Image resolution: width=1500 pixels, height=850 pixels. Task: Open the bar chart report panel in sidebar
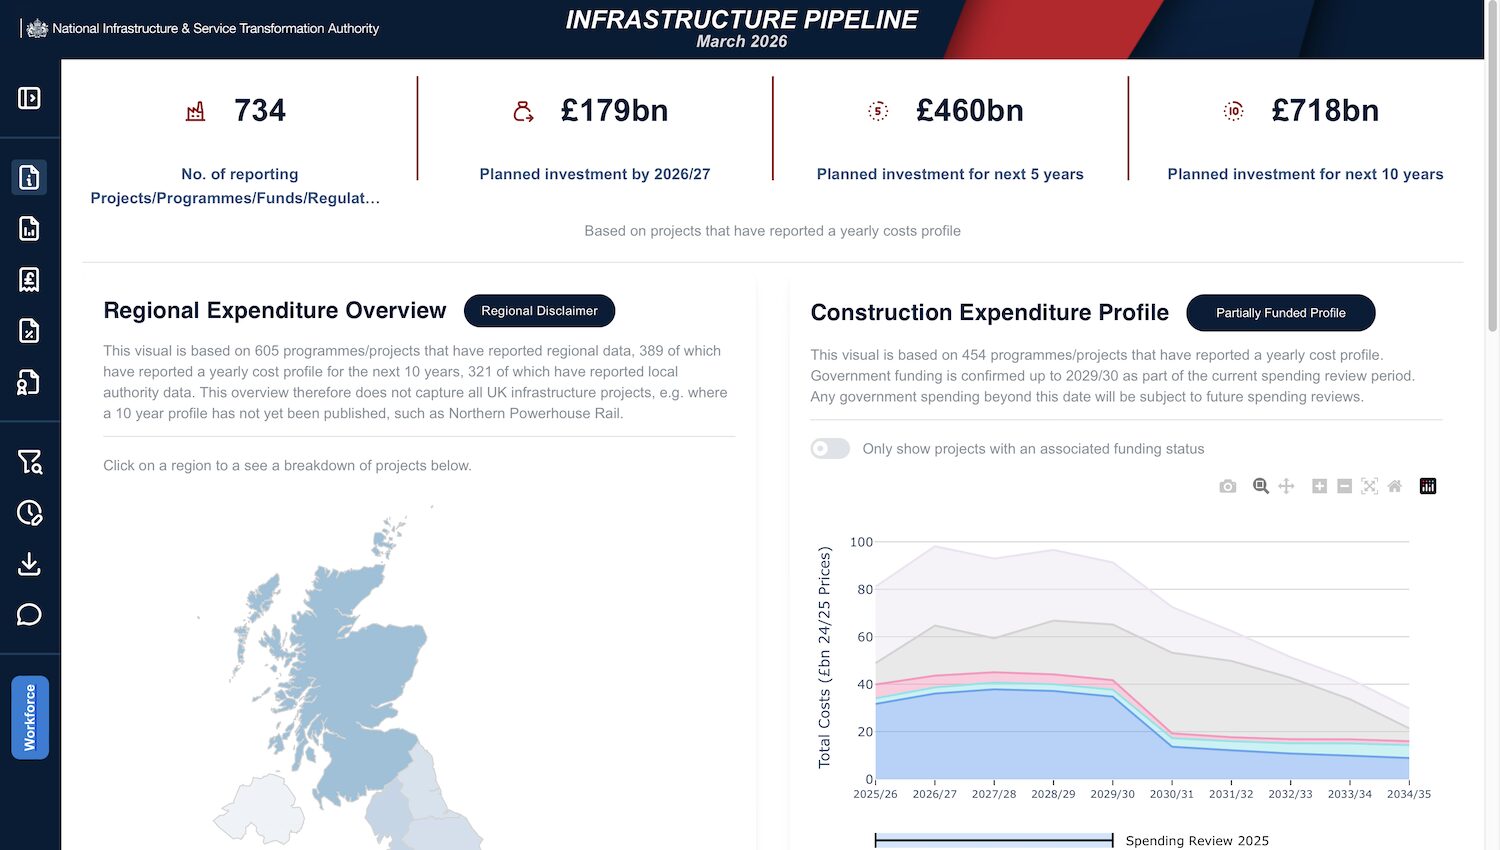click(29, 229)
